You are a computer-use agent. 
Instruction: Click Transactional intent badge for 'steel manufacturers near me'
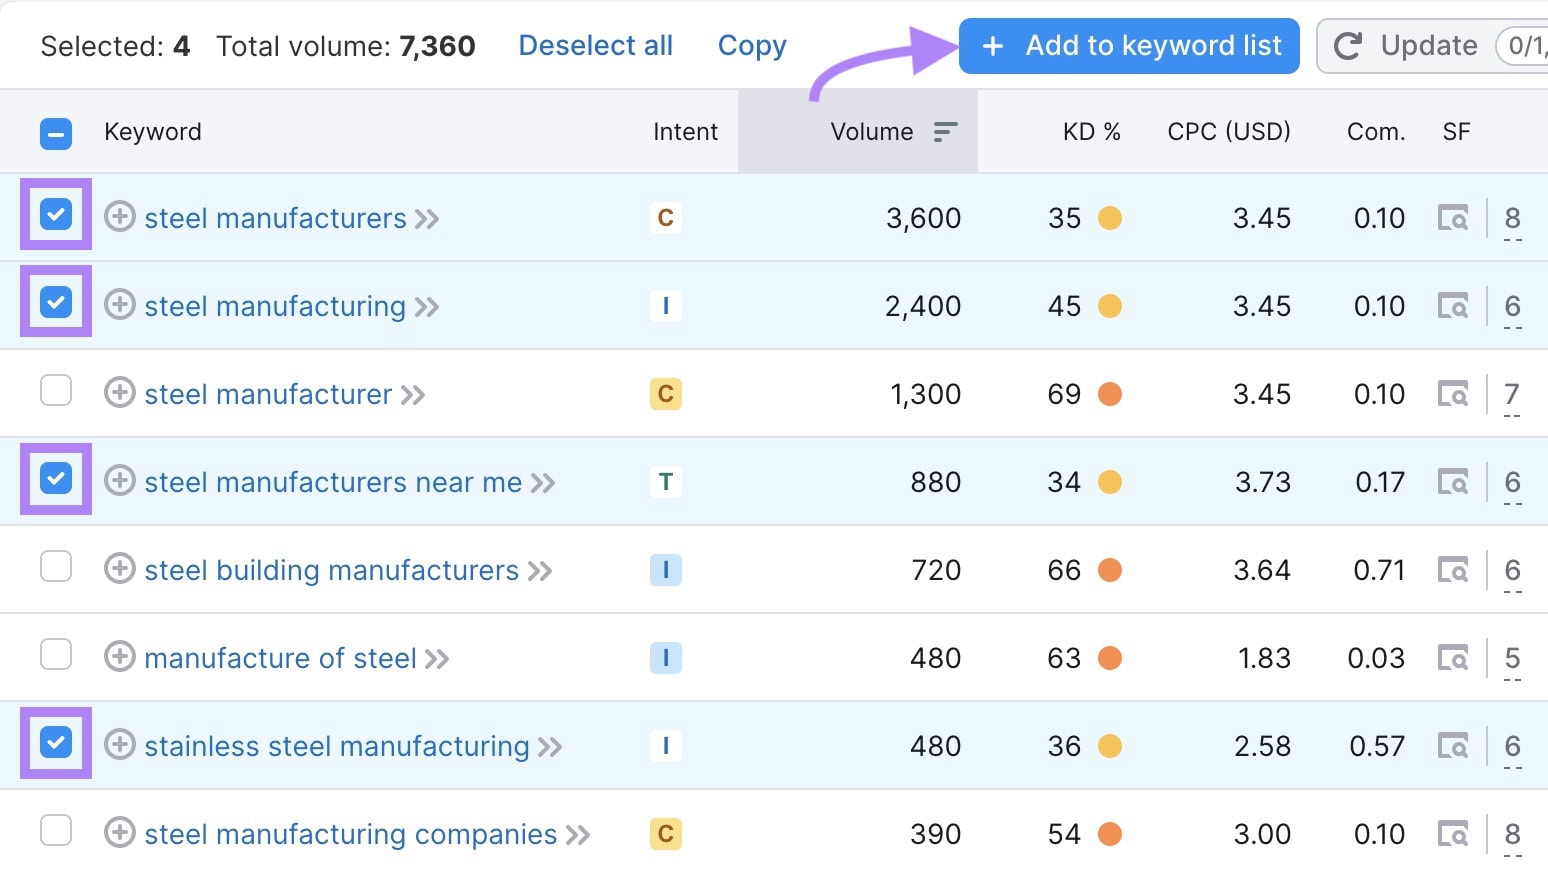(666, 482)
